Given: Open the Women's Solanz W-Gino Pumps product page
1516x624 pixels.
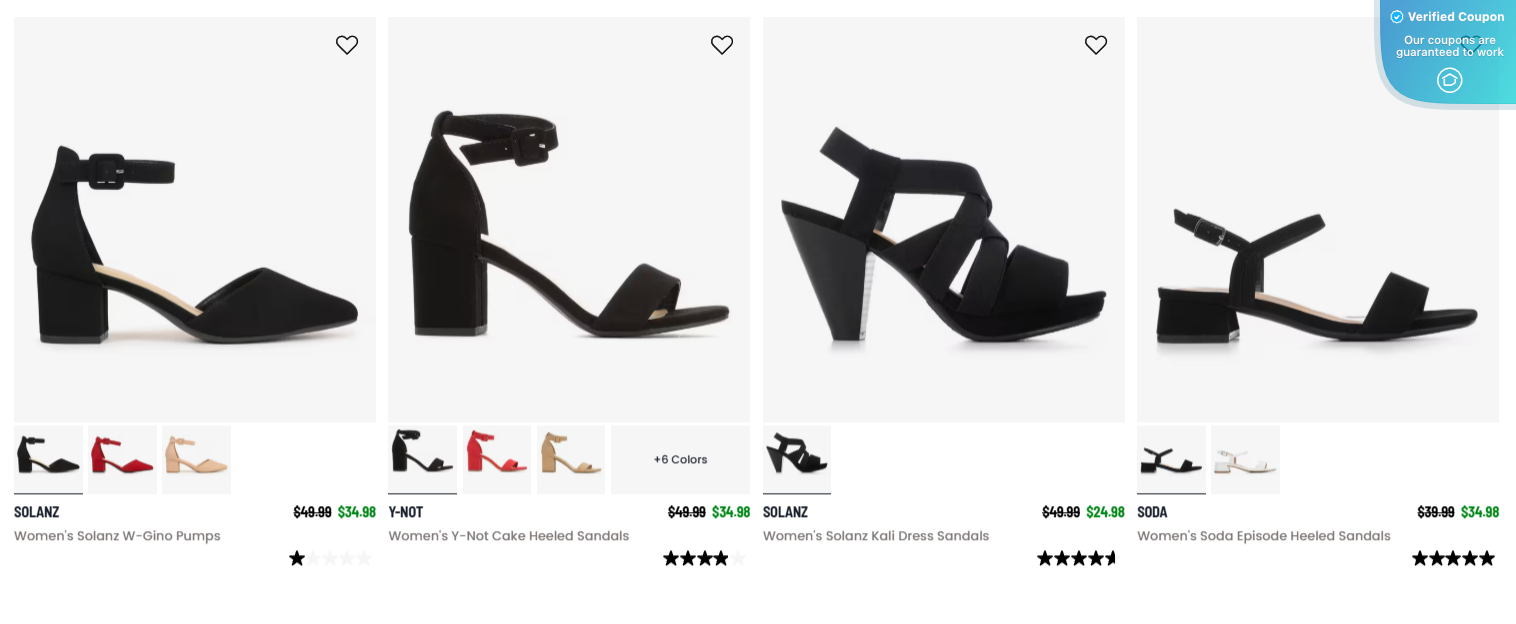Looking at the screenshot, I should click(x=117, y=535).
